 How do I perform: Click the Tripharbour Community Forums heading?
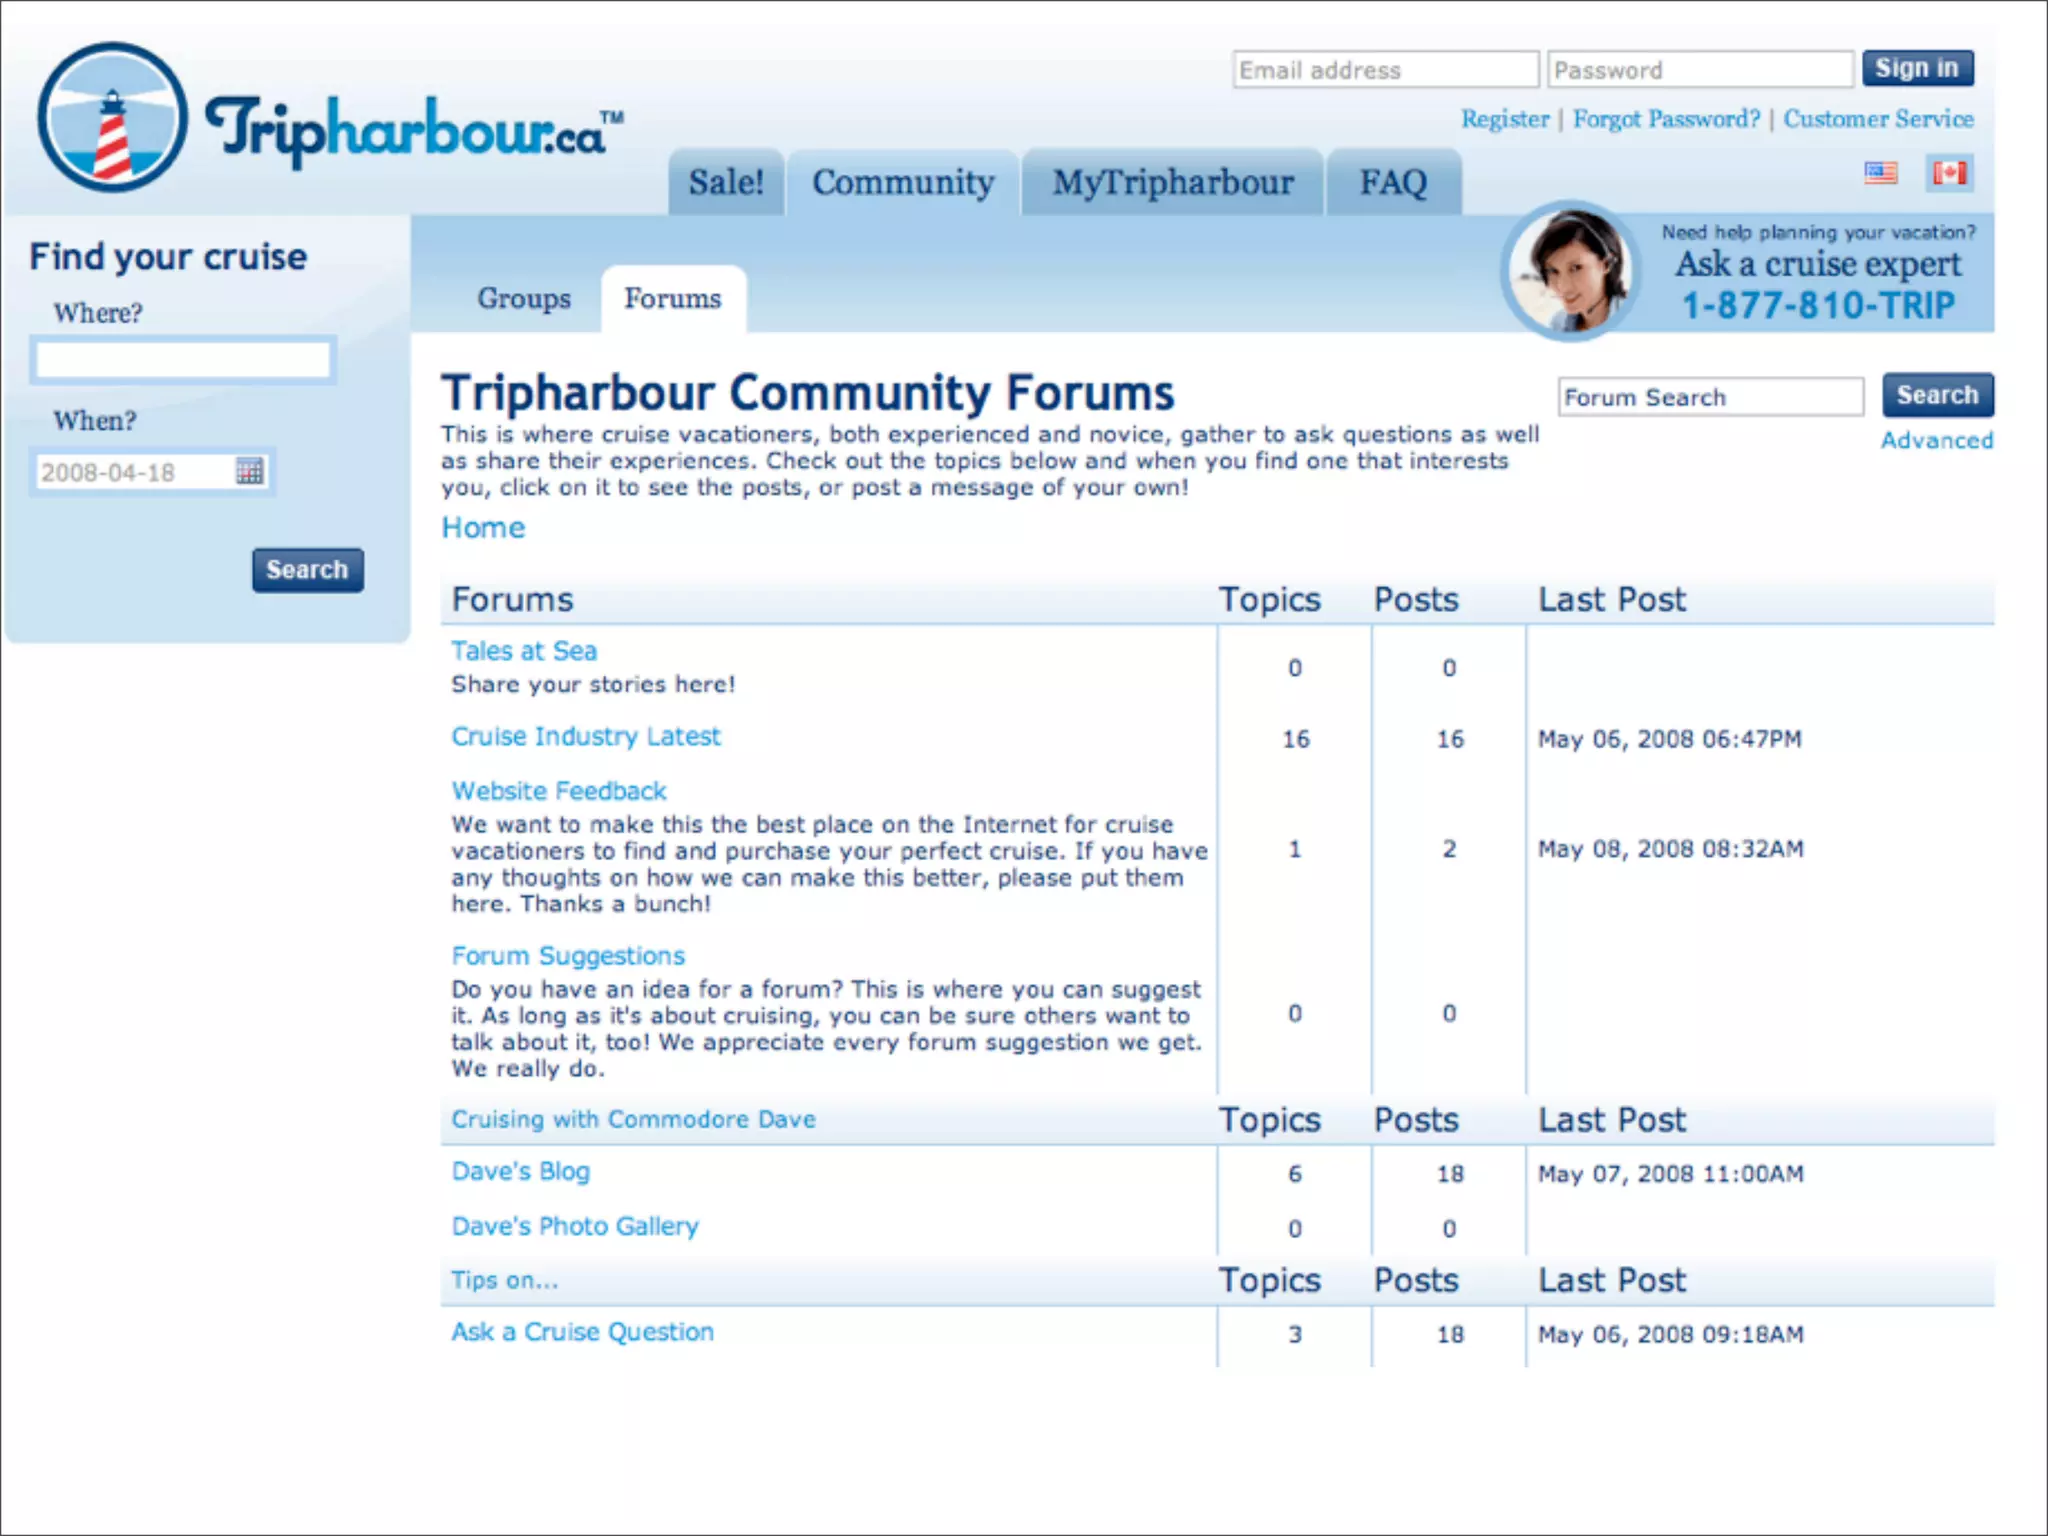tap(808, 393)
